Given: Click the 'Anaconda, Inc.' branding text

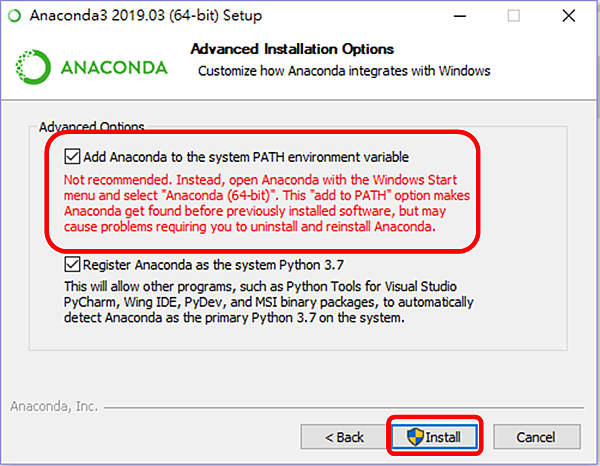Looking at the screenshot, I should [54, 406].
